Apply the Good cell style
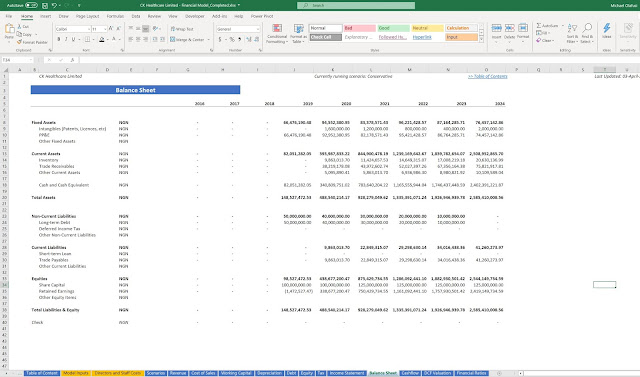640x377 pixels. coord(393,28)
